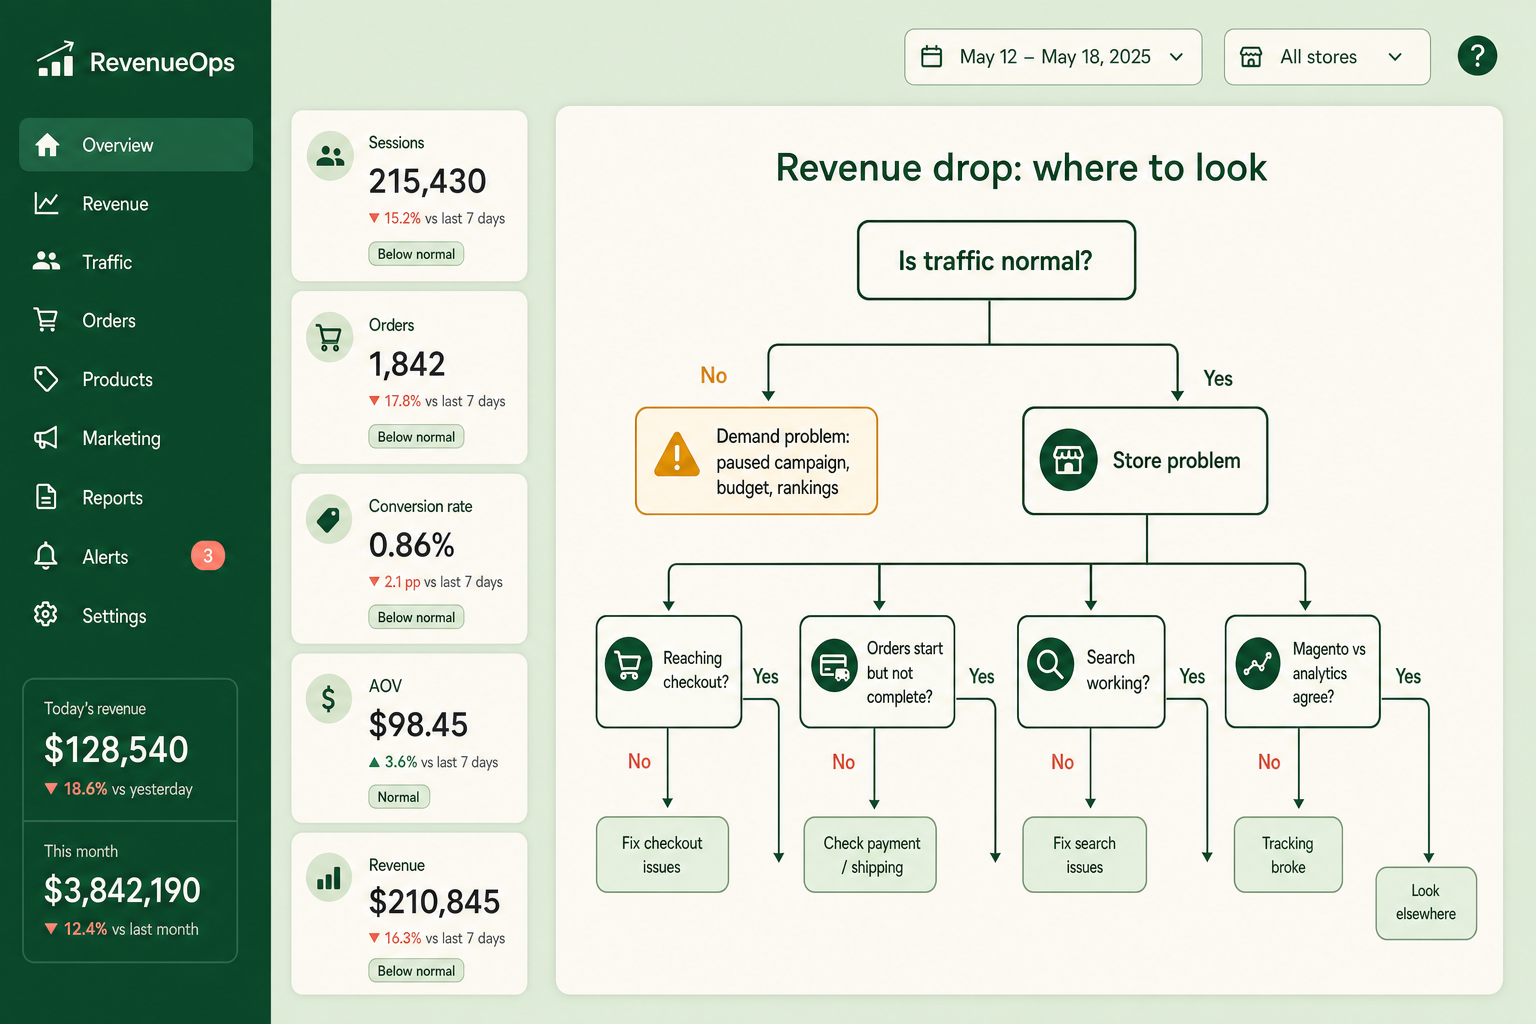The width and height of the screenshot is (1536, 1024).
Task: Click the Alerts bell icon
Action: click(46, 556)
